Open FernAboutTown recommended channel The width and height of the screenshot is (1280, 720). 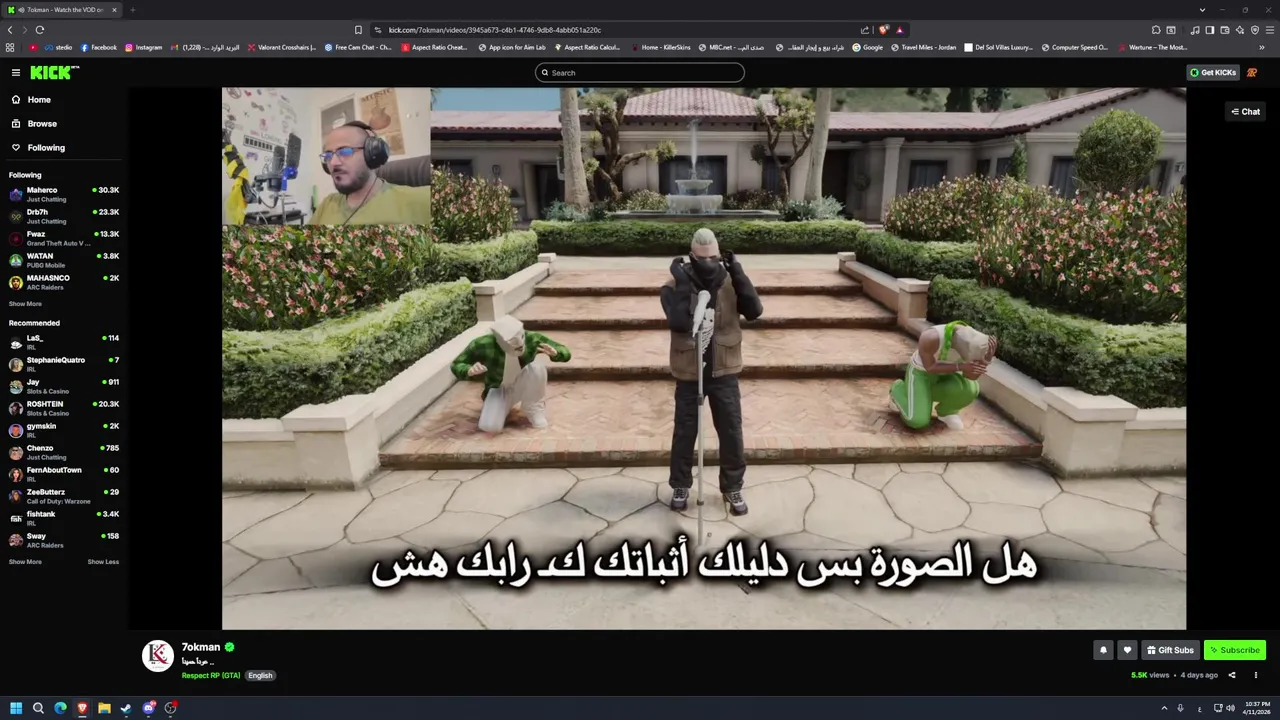[x=64, y=474]
